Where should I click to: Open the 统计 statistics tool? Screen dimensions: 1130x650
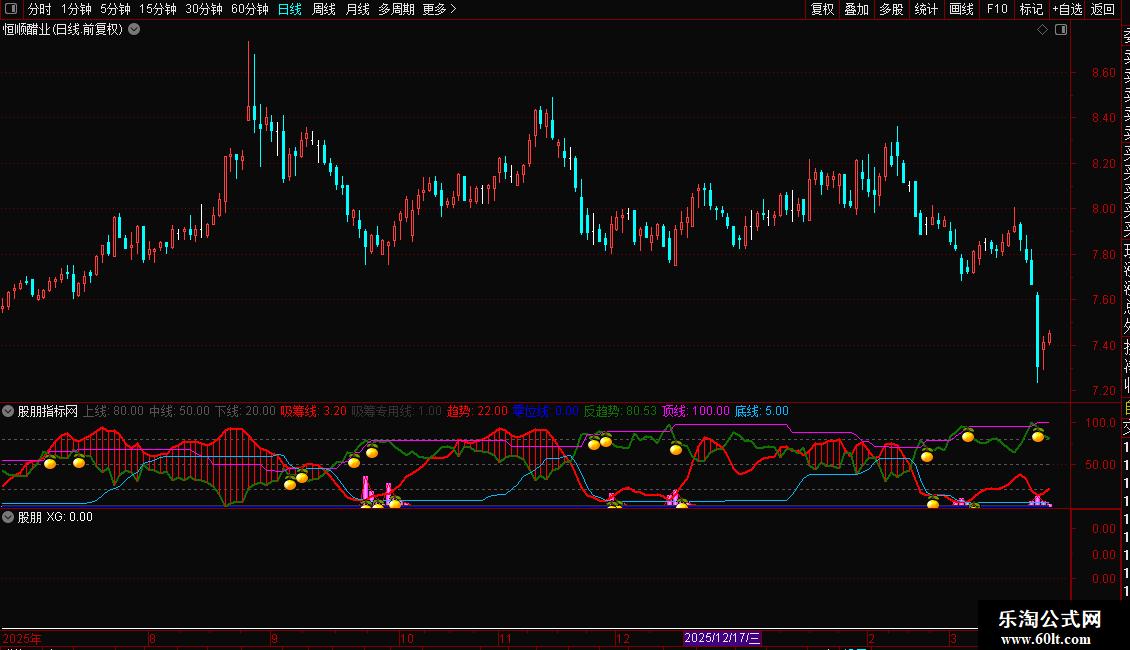click(x=926, y=9)
